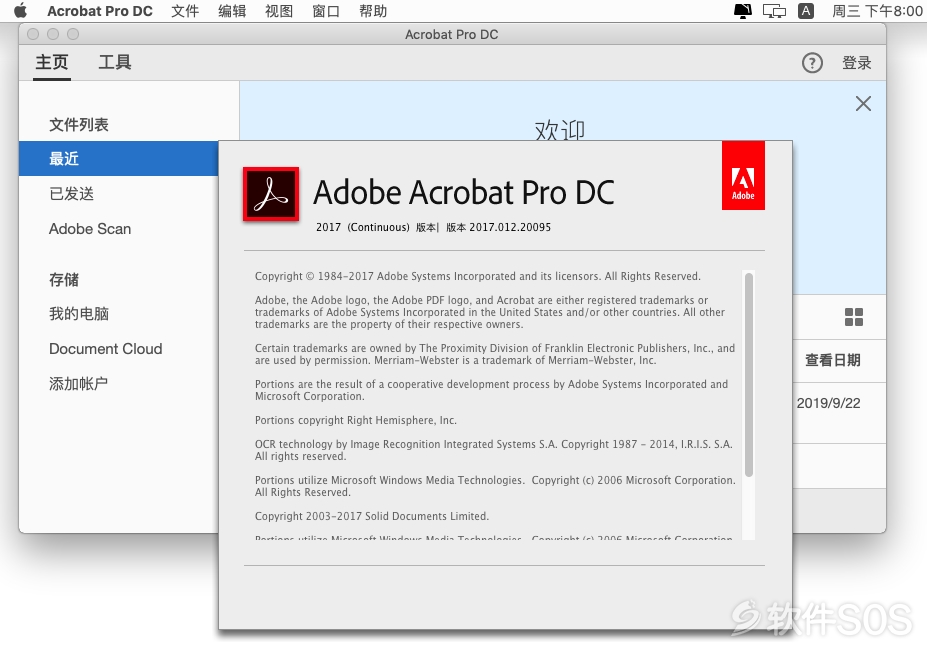The image size is (927, 648).
Task: Switch to the 工具 tab
Action: [x=115, y=62]
